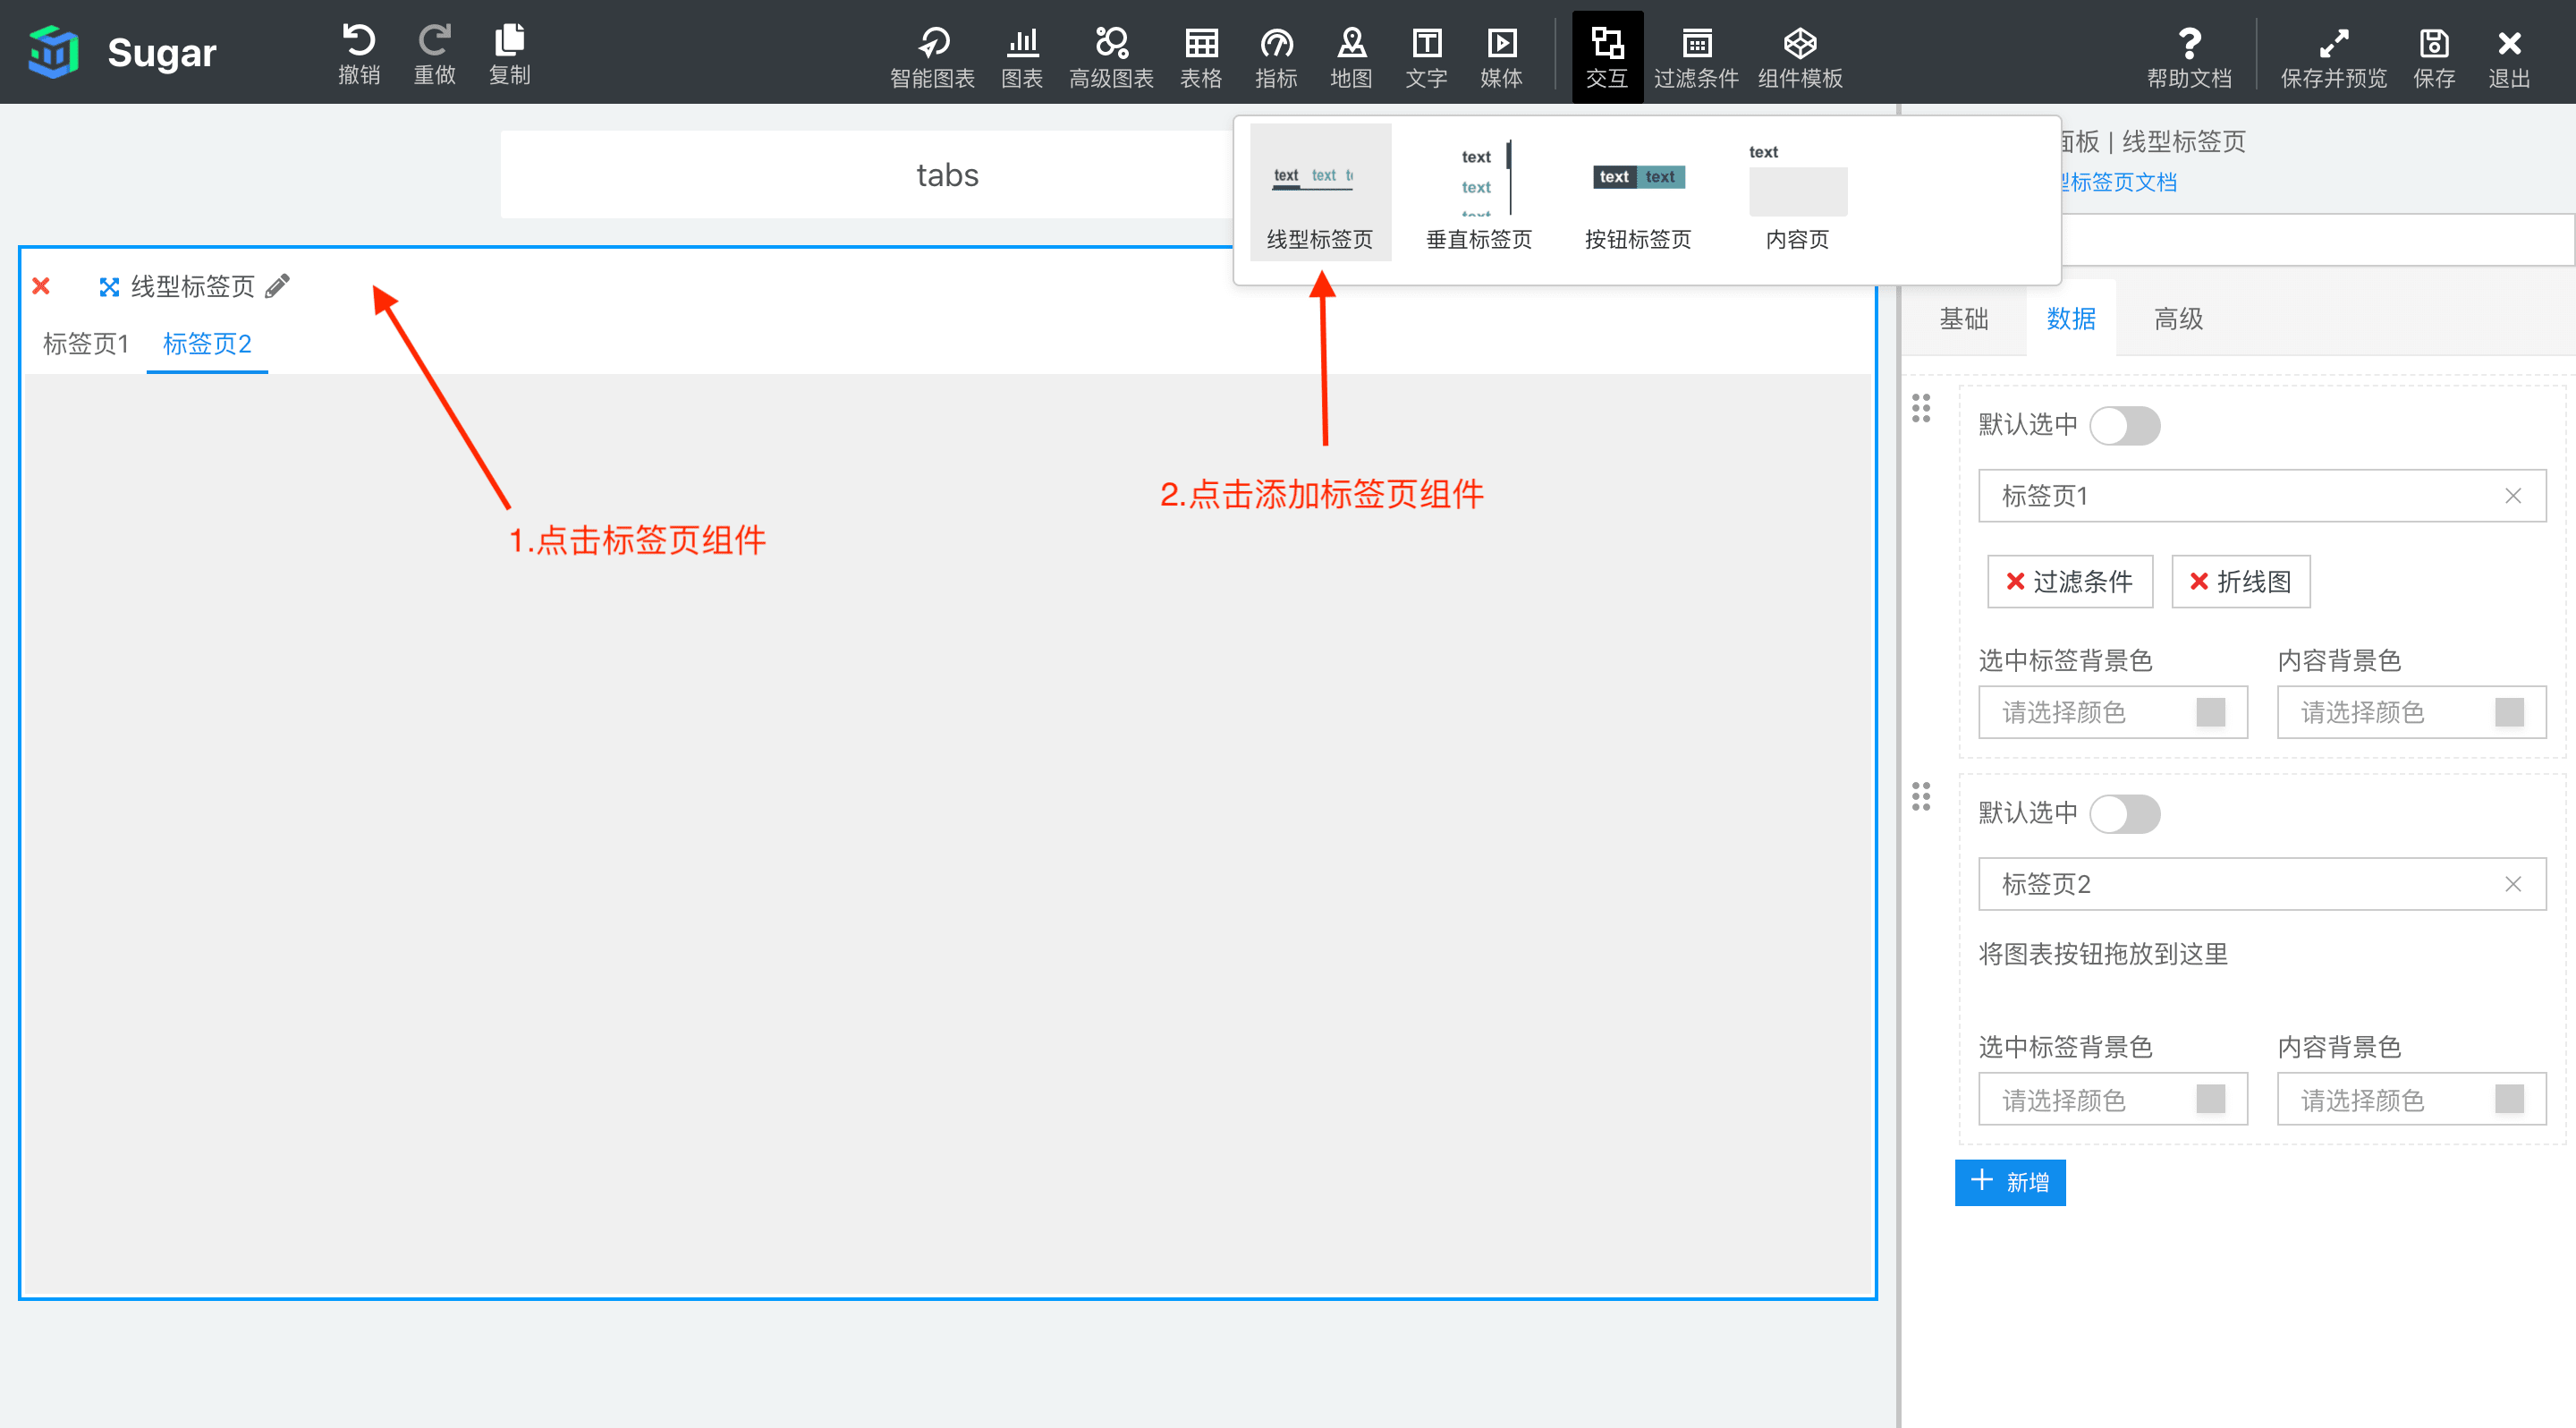Screen dimensions: 2576x1428
Task: Toggle 默认选中 for 标签页2
Action: 2125,814
